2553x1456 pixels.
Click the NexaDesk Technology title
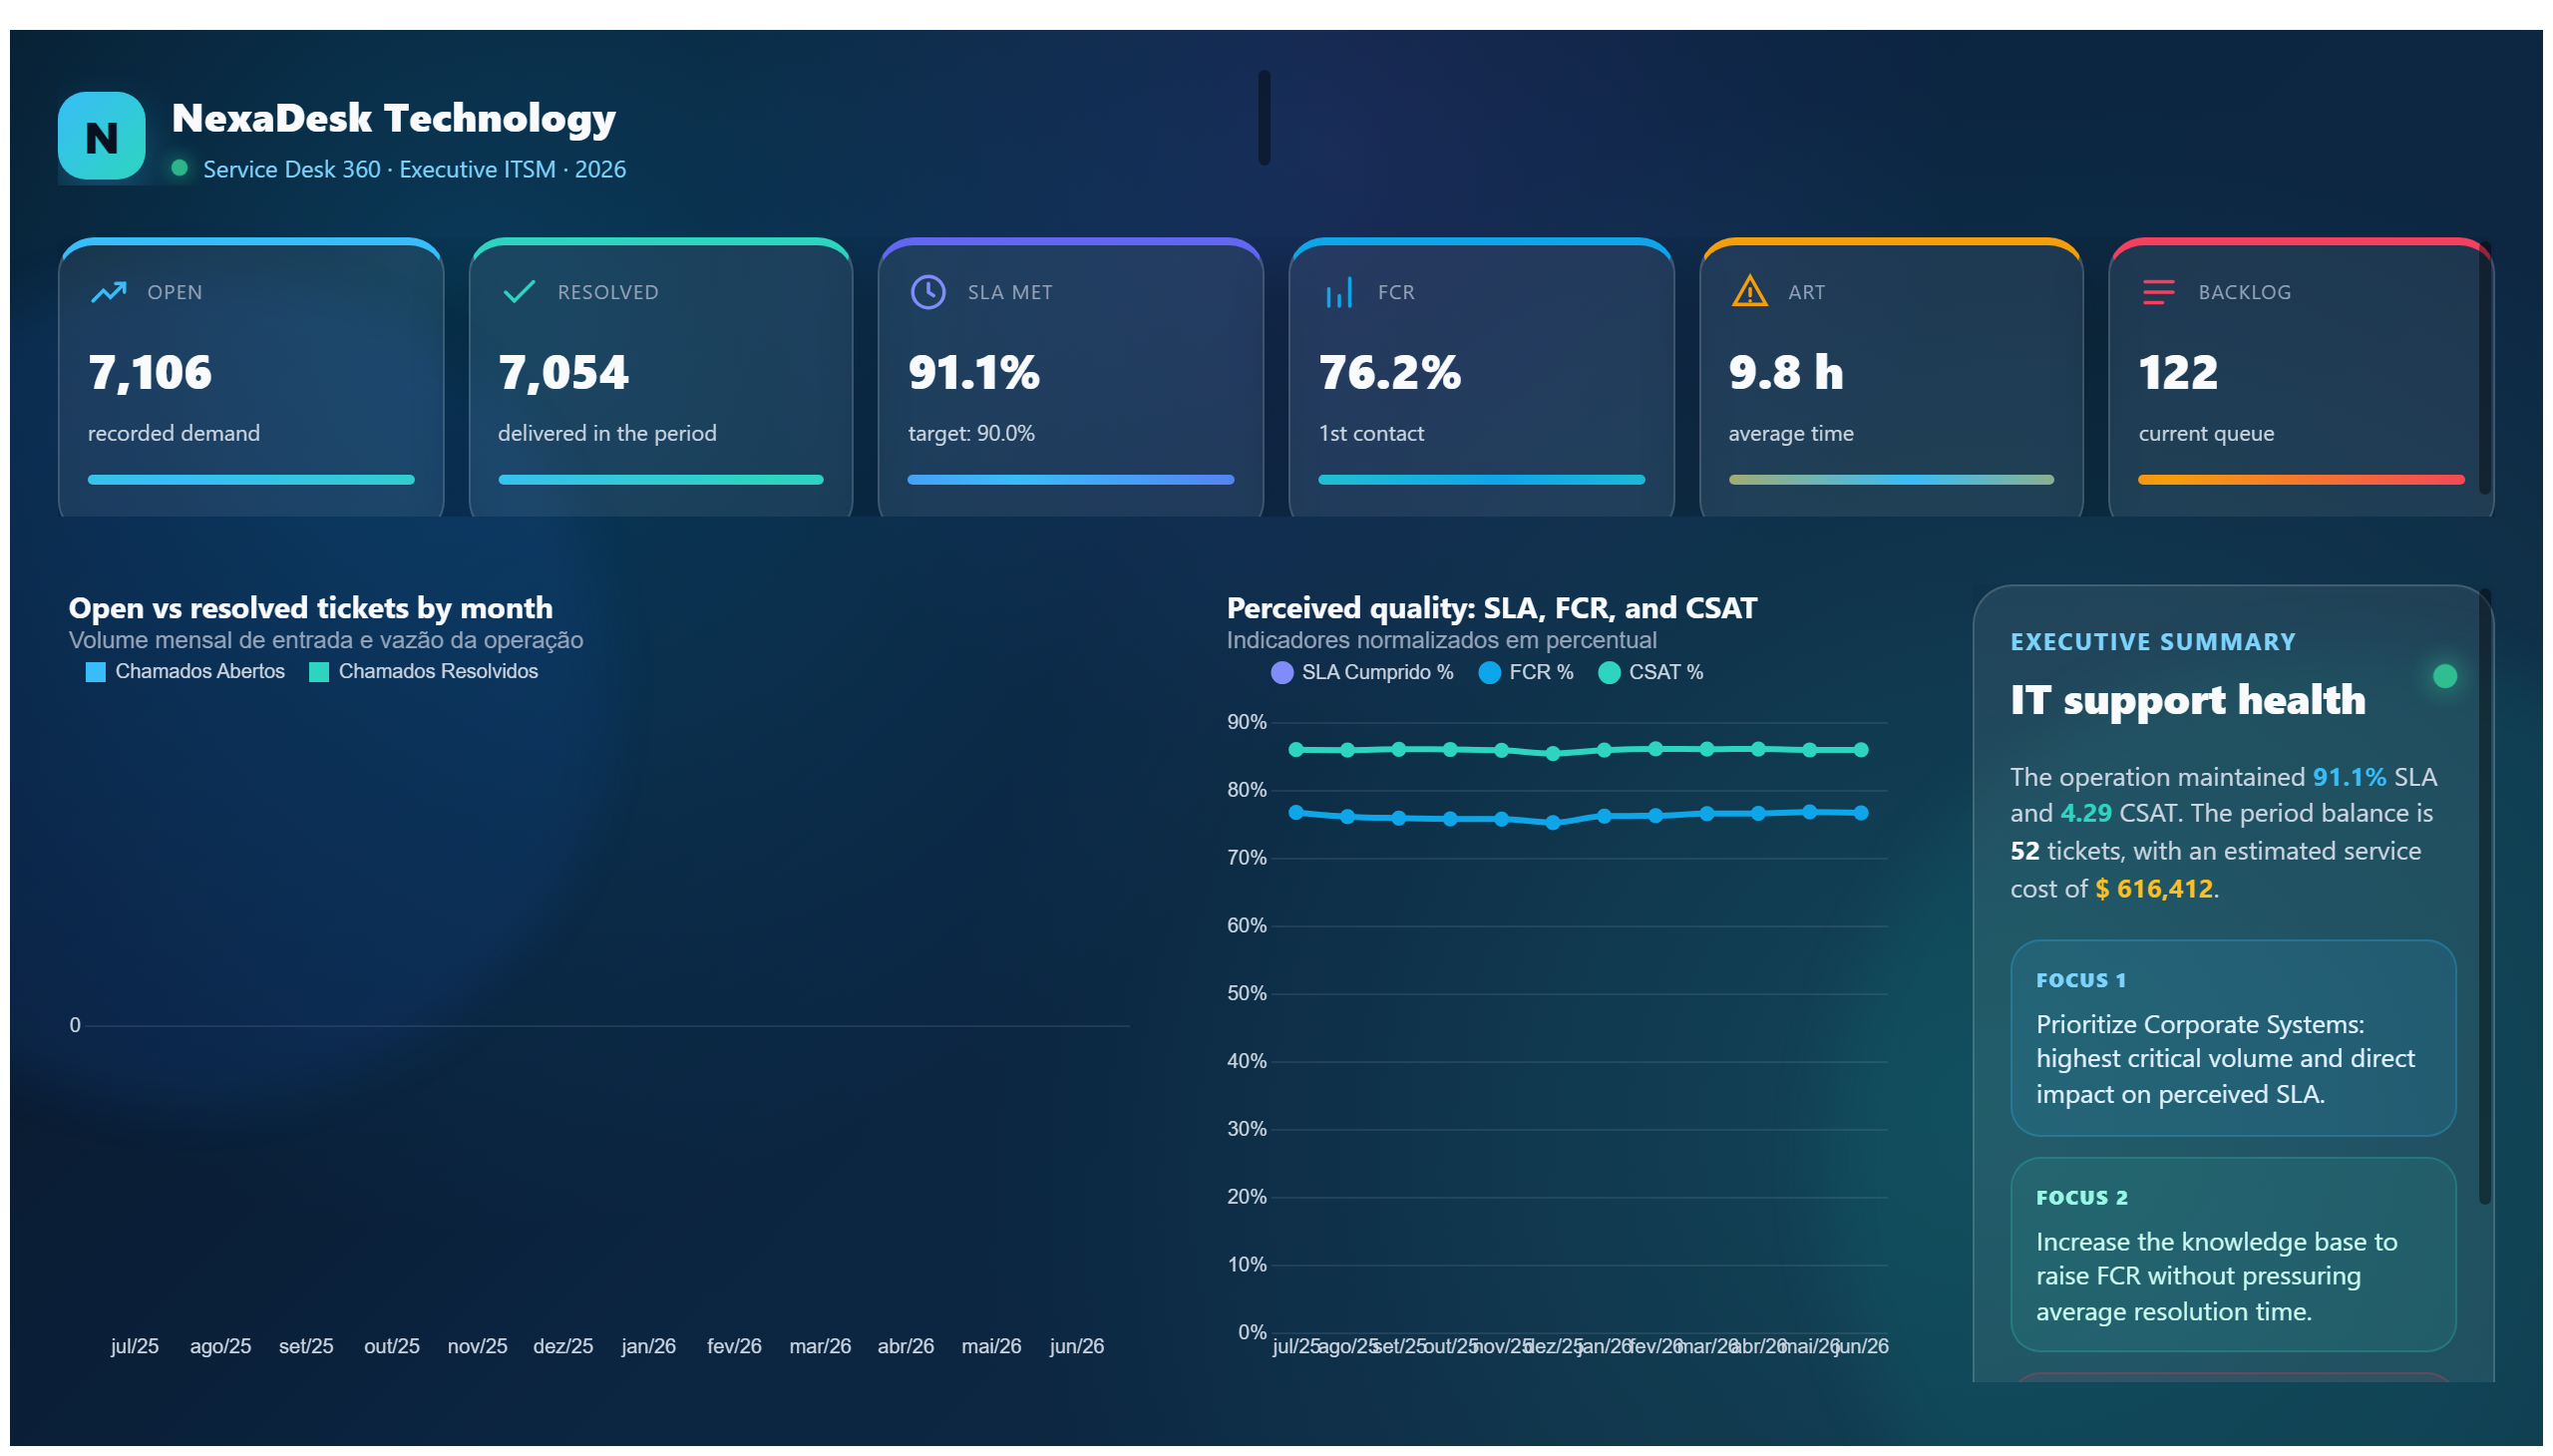pyautogui.click(x=393, y=118)
